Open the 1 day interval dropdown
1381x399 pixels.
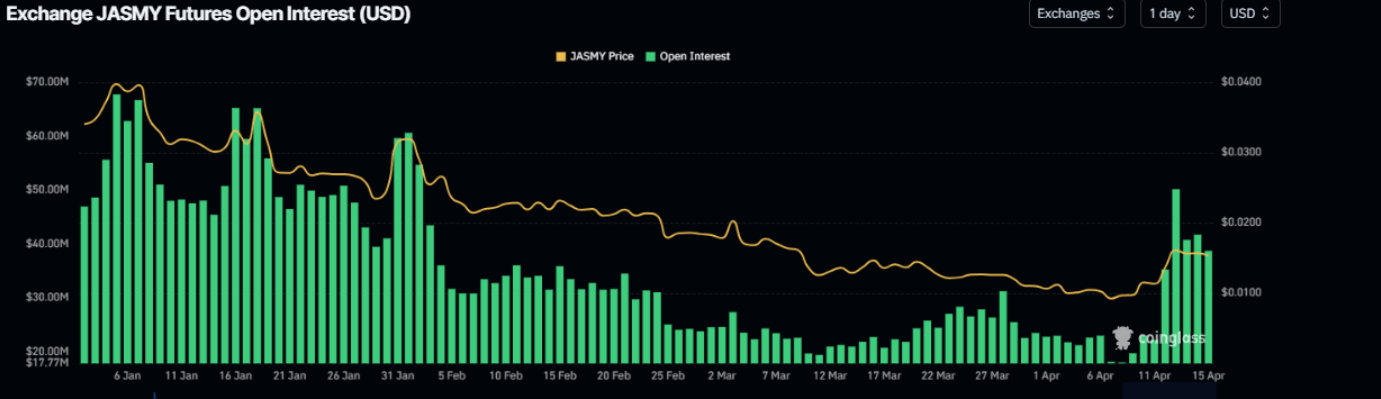coord(1173,14)
